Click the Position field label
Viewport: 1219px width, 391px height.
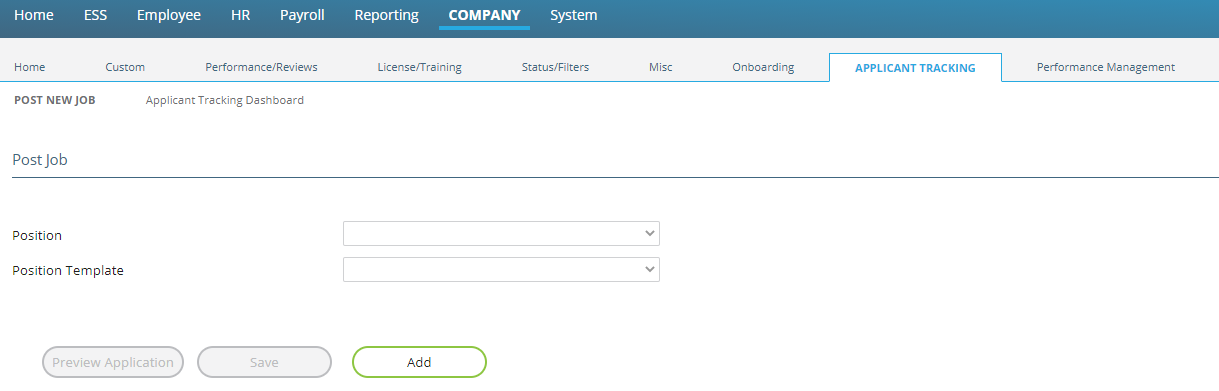tap(37, 235)
